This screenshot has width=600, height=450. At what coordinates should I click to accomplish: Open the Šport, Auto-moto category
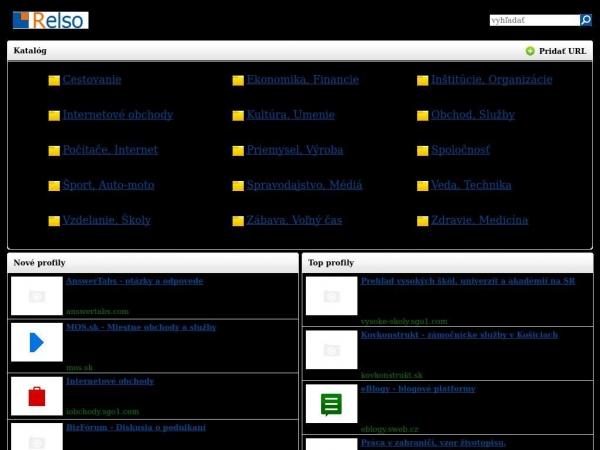pos(109,185)
